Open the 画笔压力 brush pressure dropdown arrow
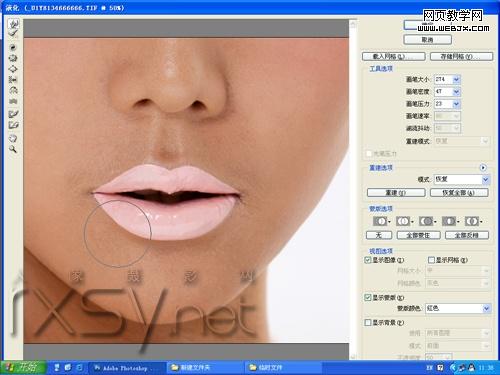This screenshot has height=375, width=500. click(456, 104)
